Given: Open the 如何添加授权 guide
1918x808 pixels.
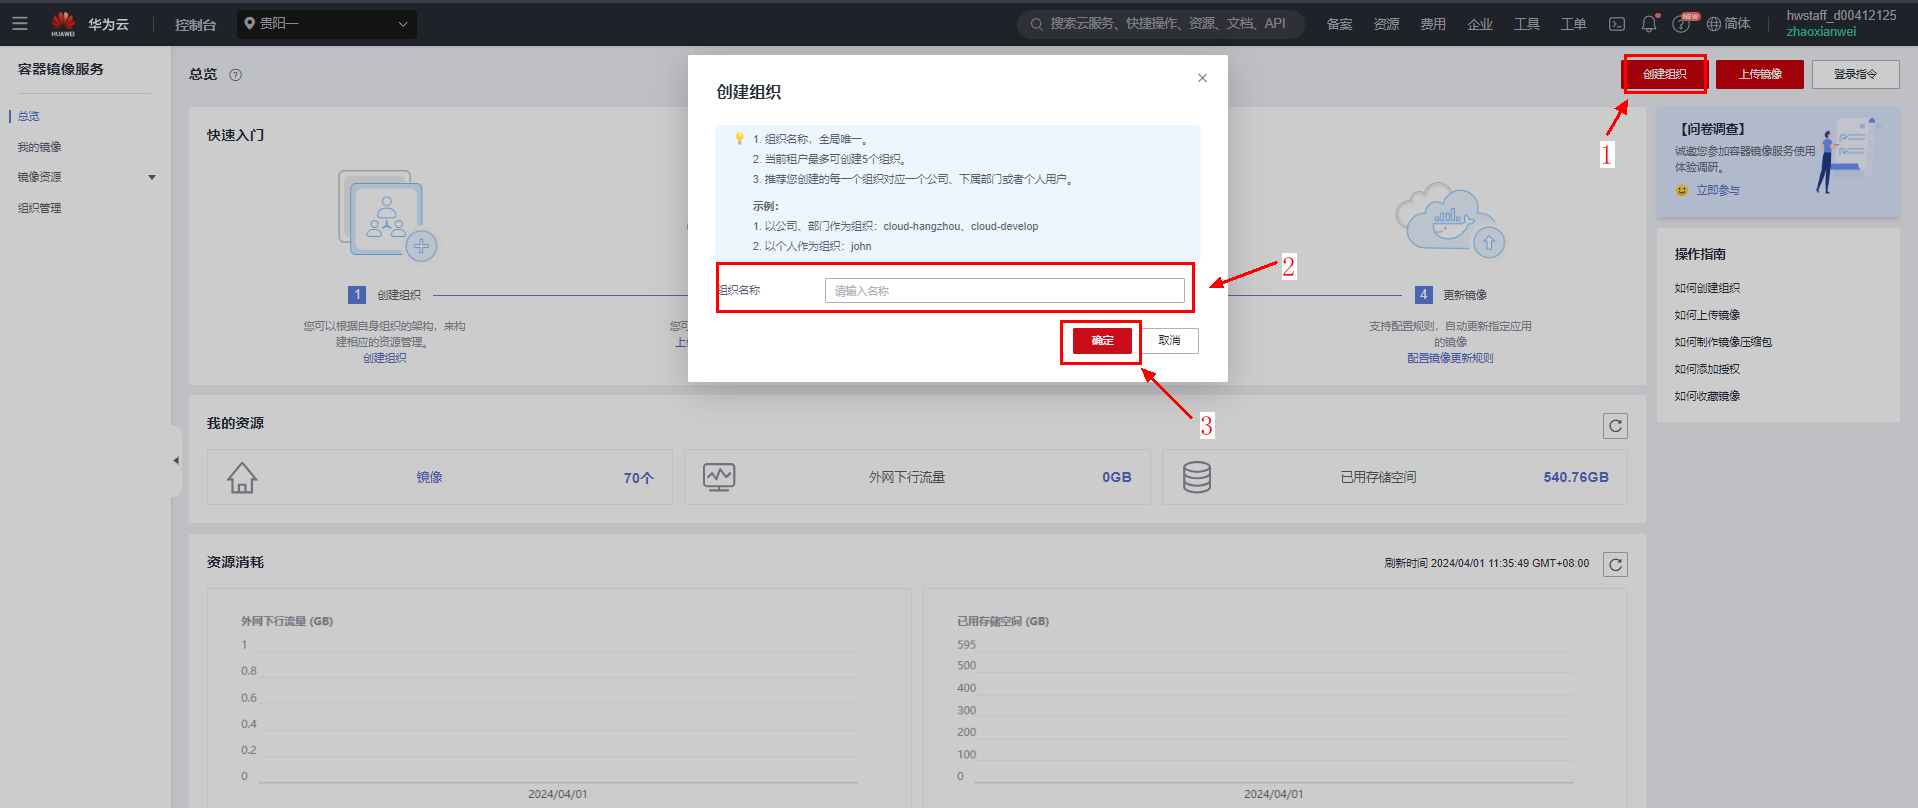Looking at the screenshot, I should [1707, 369].
